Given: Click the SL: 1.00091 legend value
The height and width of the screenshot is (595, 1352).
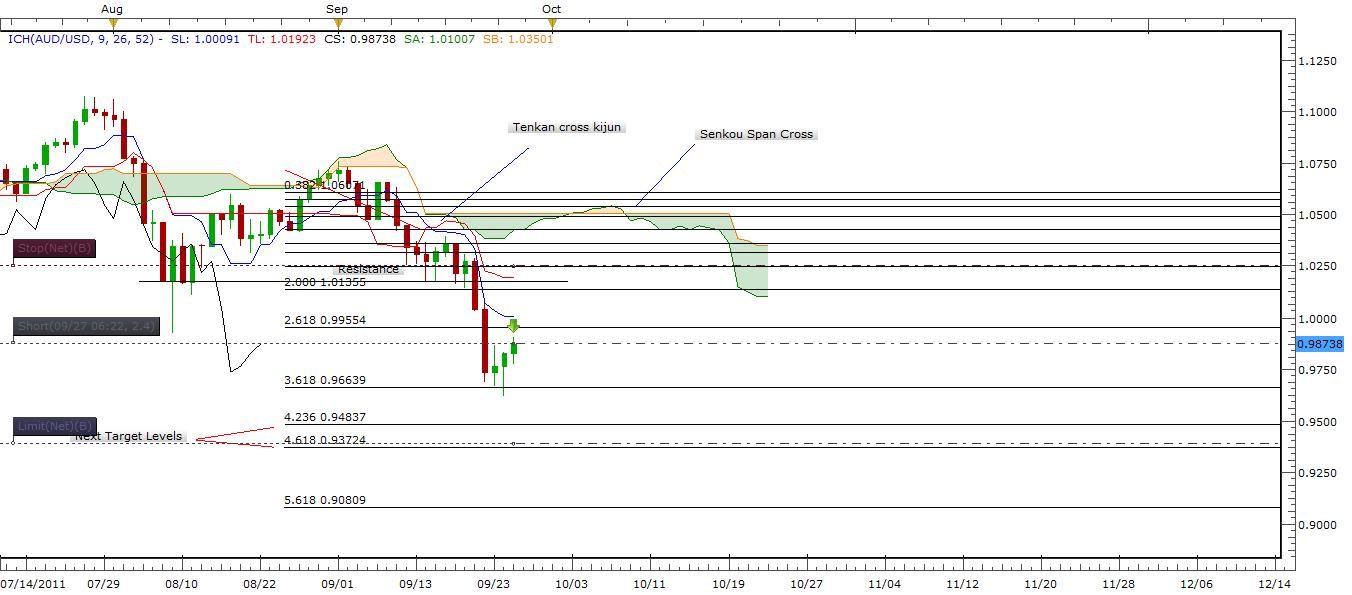Looking at the screenshot, I should tap(207, 38).
